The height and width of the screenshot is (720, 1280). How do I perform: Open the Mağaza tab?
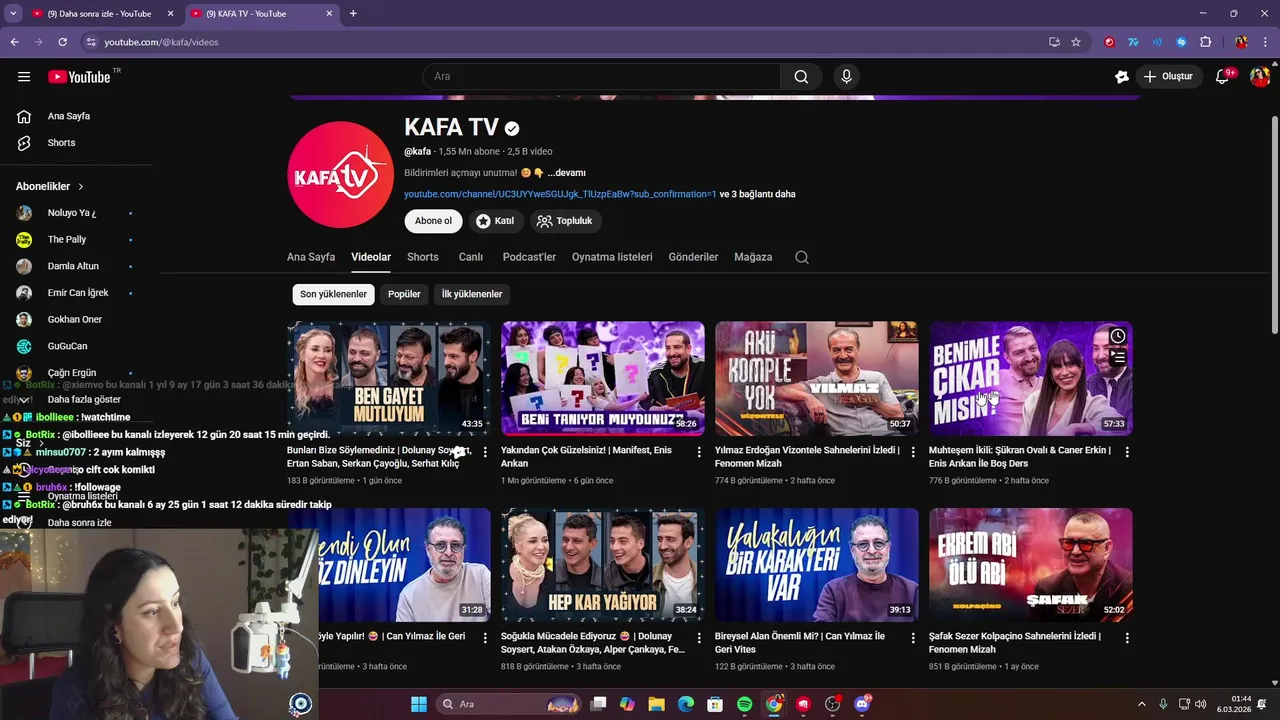pos(753,257)
